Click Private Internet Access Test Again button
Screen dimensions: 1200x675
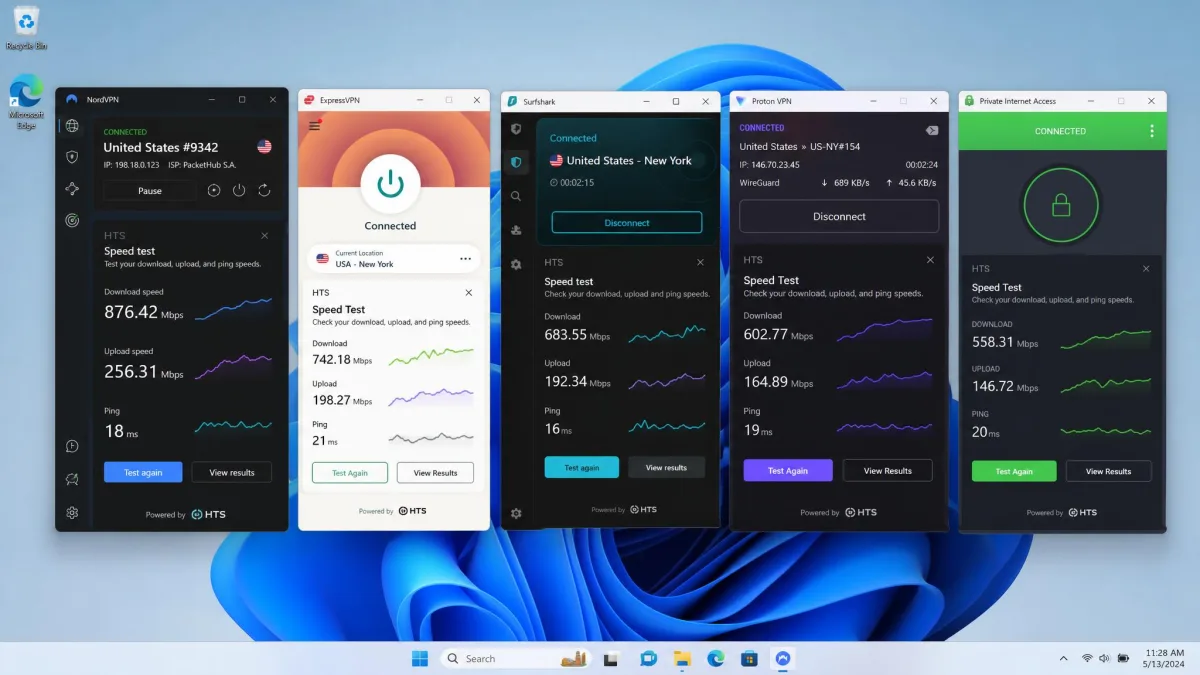pos(1014,471)
